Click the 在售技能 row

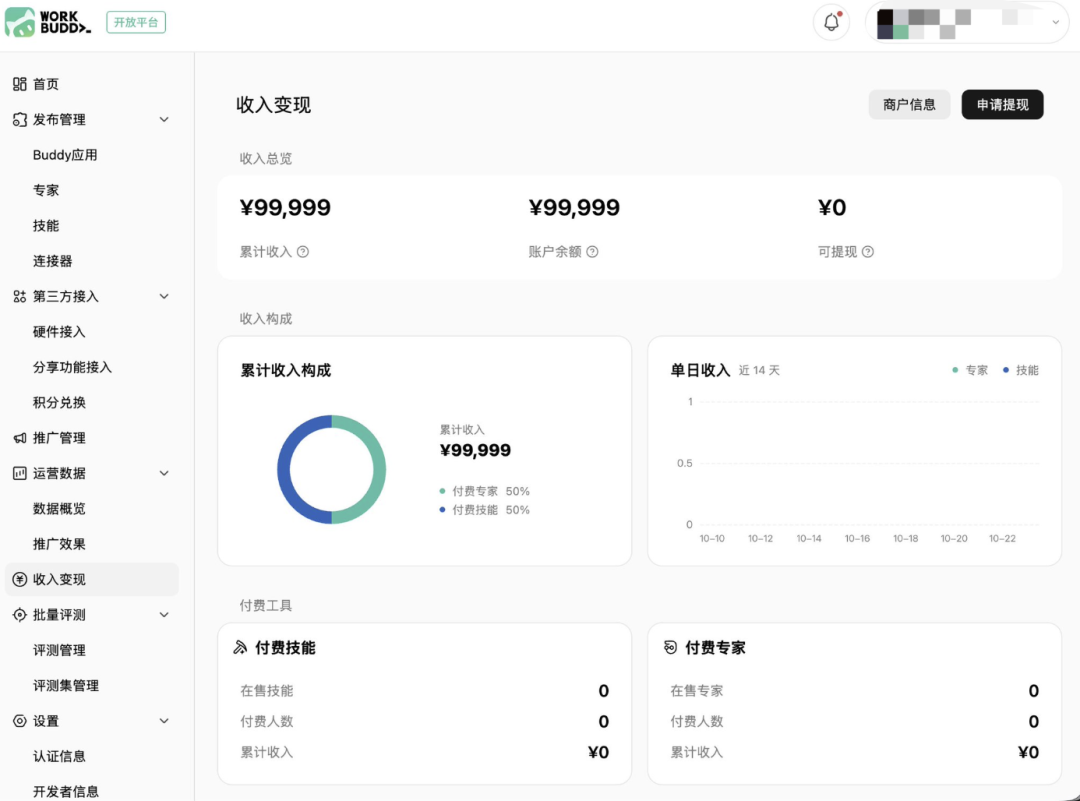(424, 691)
